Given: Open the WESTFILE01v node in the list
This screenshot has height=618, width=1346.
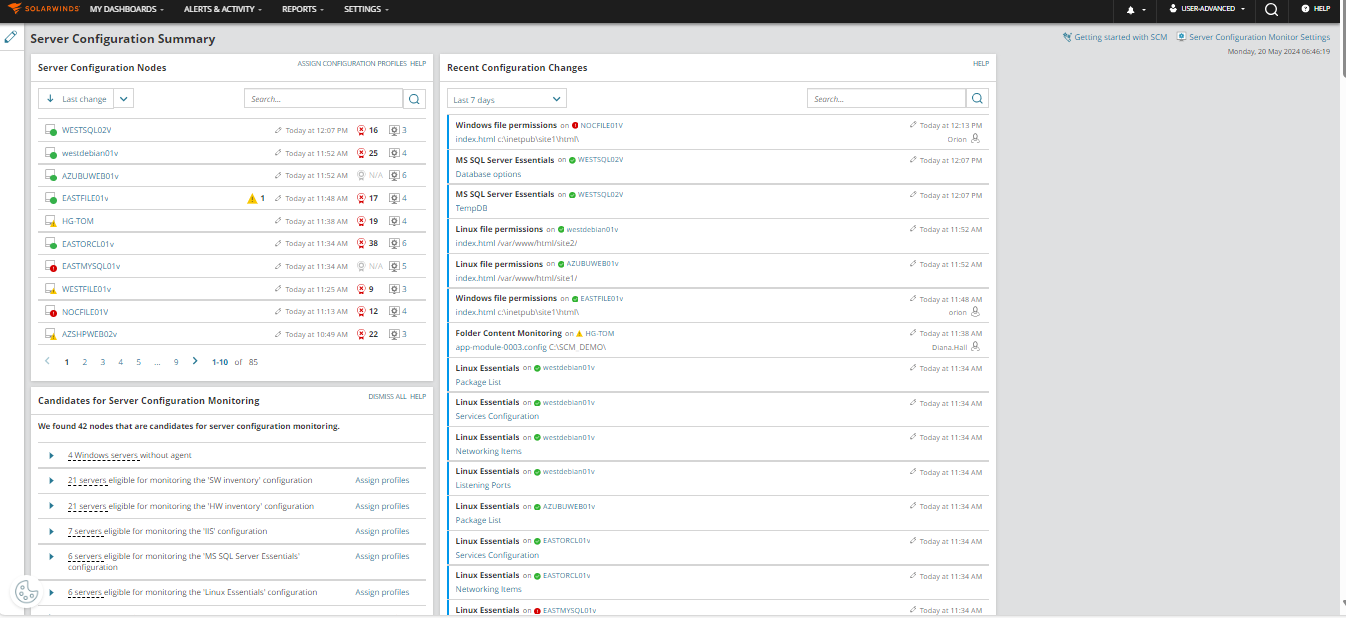Looking at the screenshot, I should [x=86, y=289].
